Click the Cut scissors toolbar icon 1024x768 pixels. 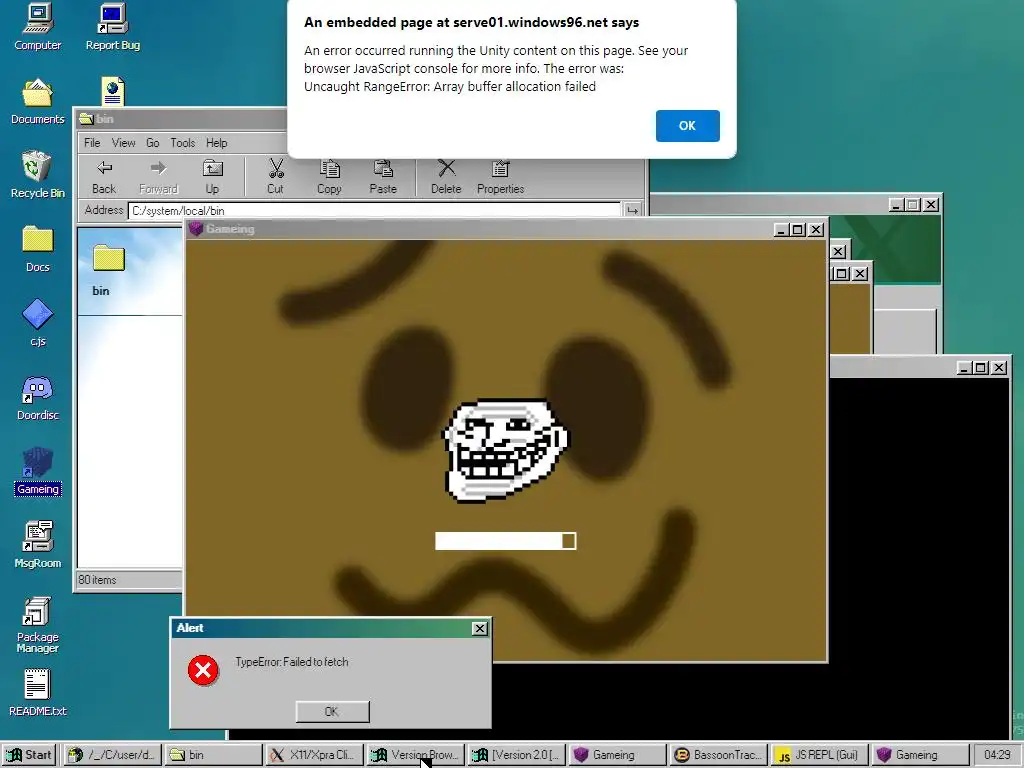coord(276,177)
